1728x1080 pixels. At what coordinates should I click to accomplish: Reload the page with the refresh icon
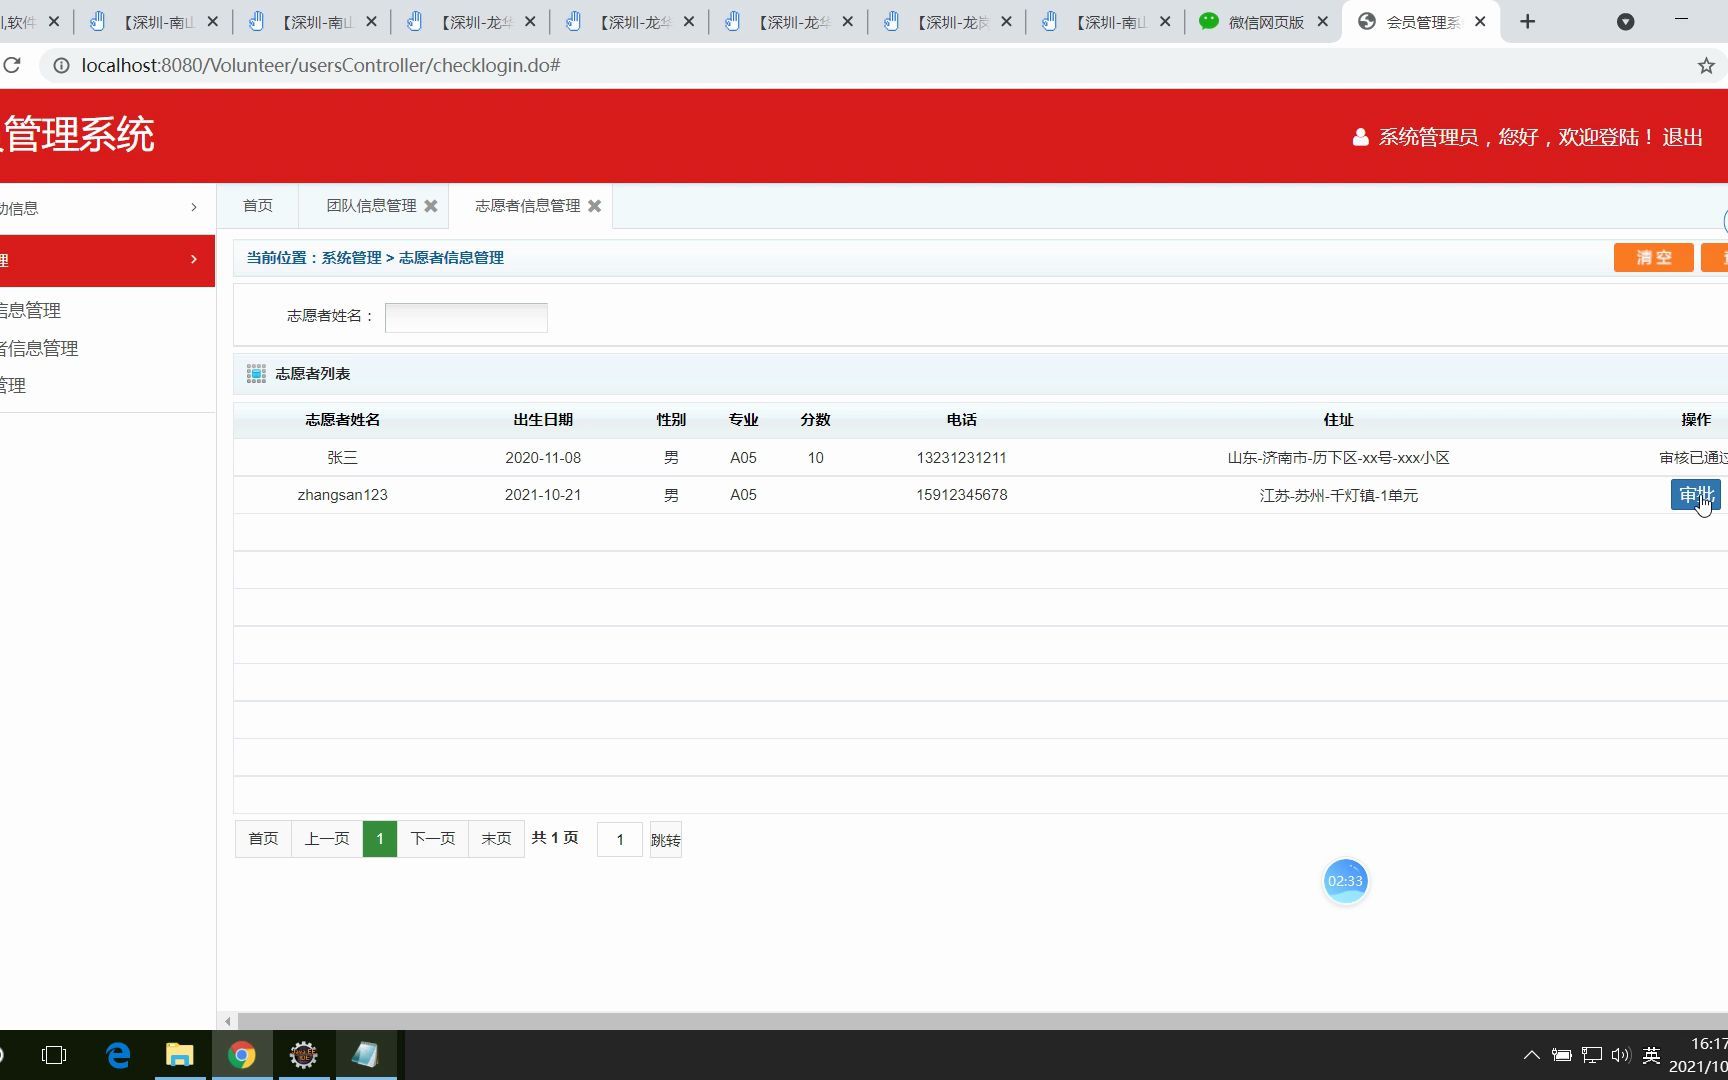pos(12,65)
